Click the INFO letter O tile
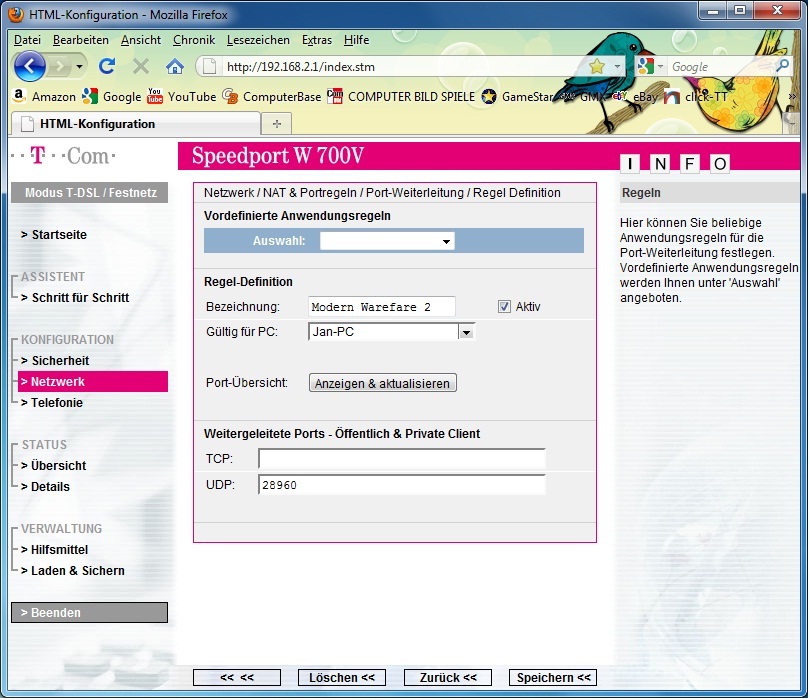 pos(720,164)
